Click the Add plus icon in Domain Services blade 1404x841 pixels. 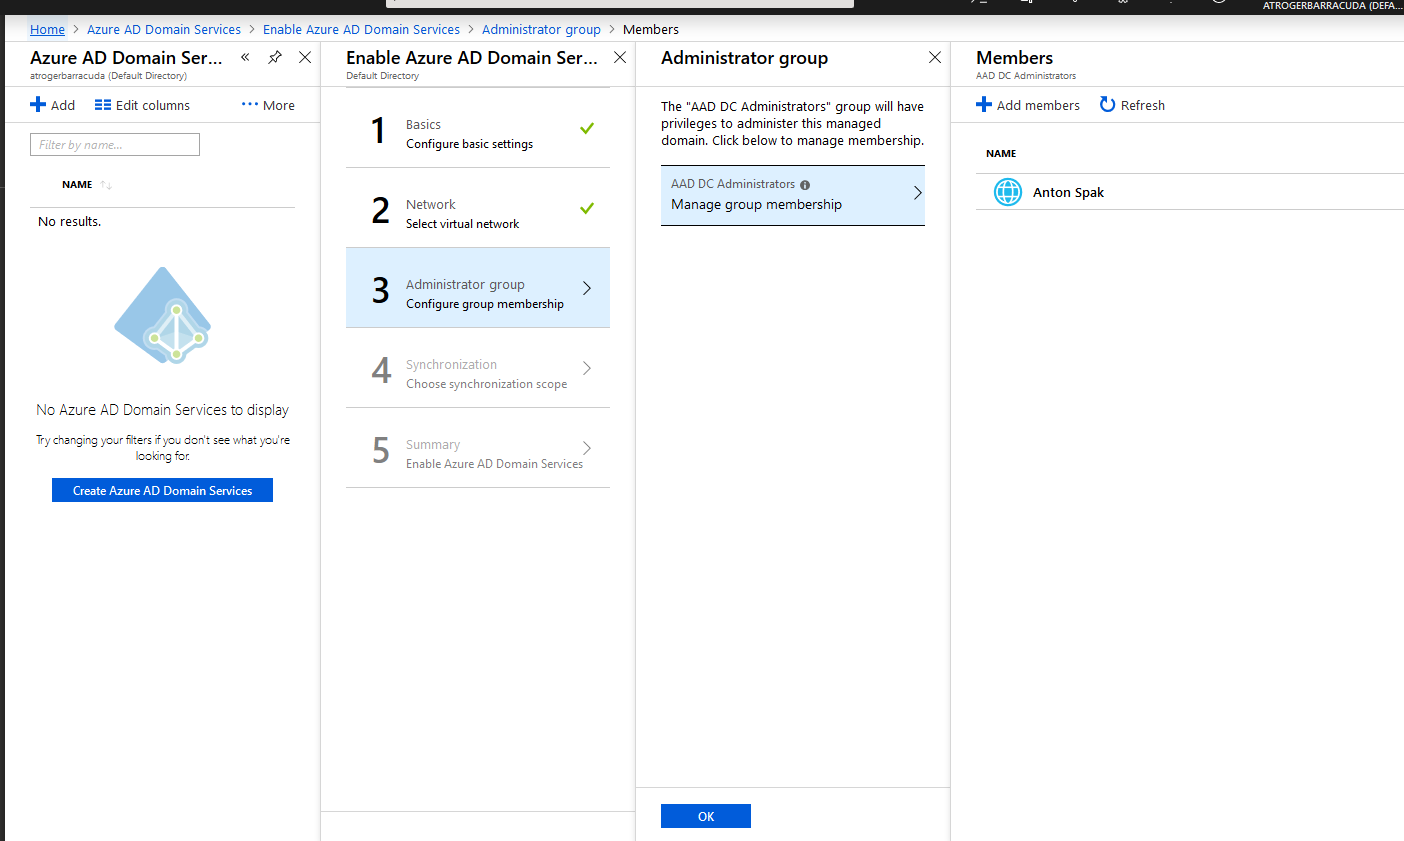(x=38, y=105)
